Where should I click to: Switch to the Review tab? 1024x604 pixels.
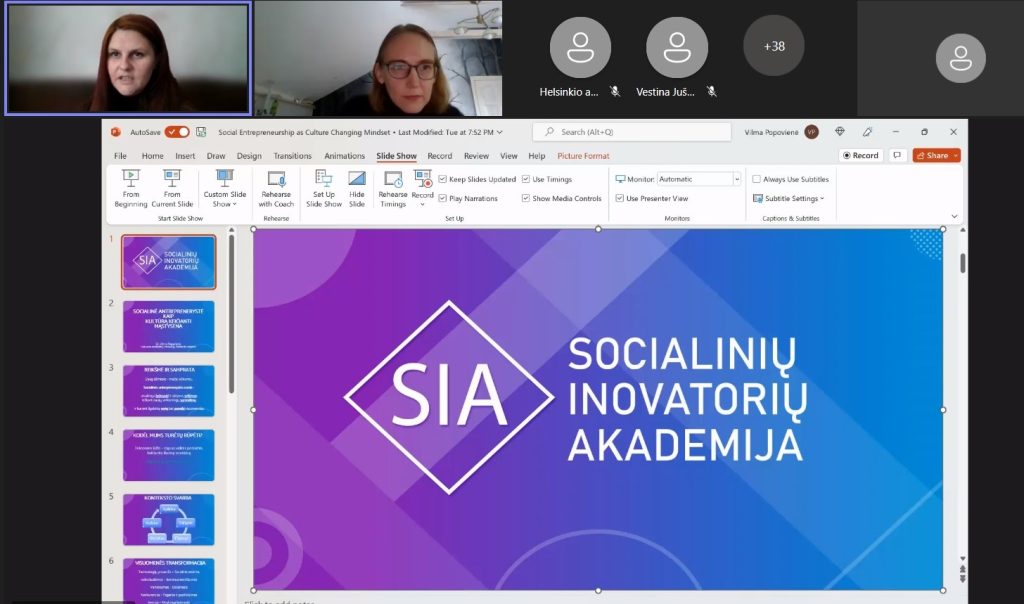tap(476, 156)
